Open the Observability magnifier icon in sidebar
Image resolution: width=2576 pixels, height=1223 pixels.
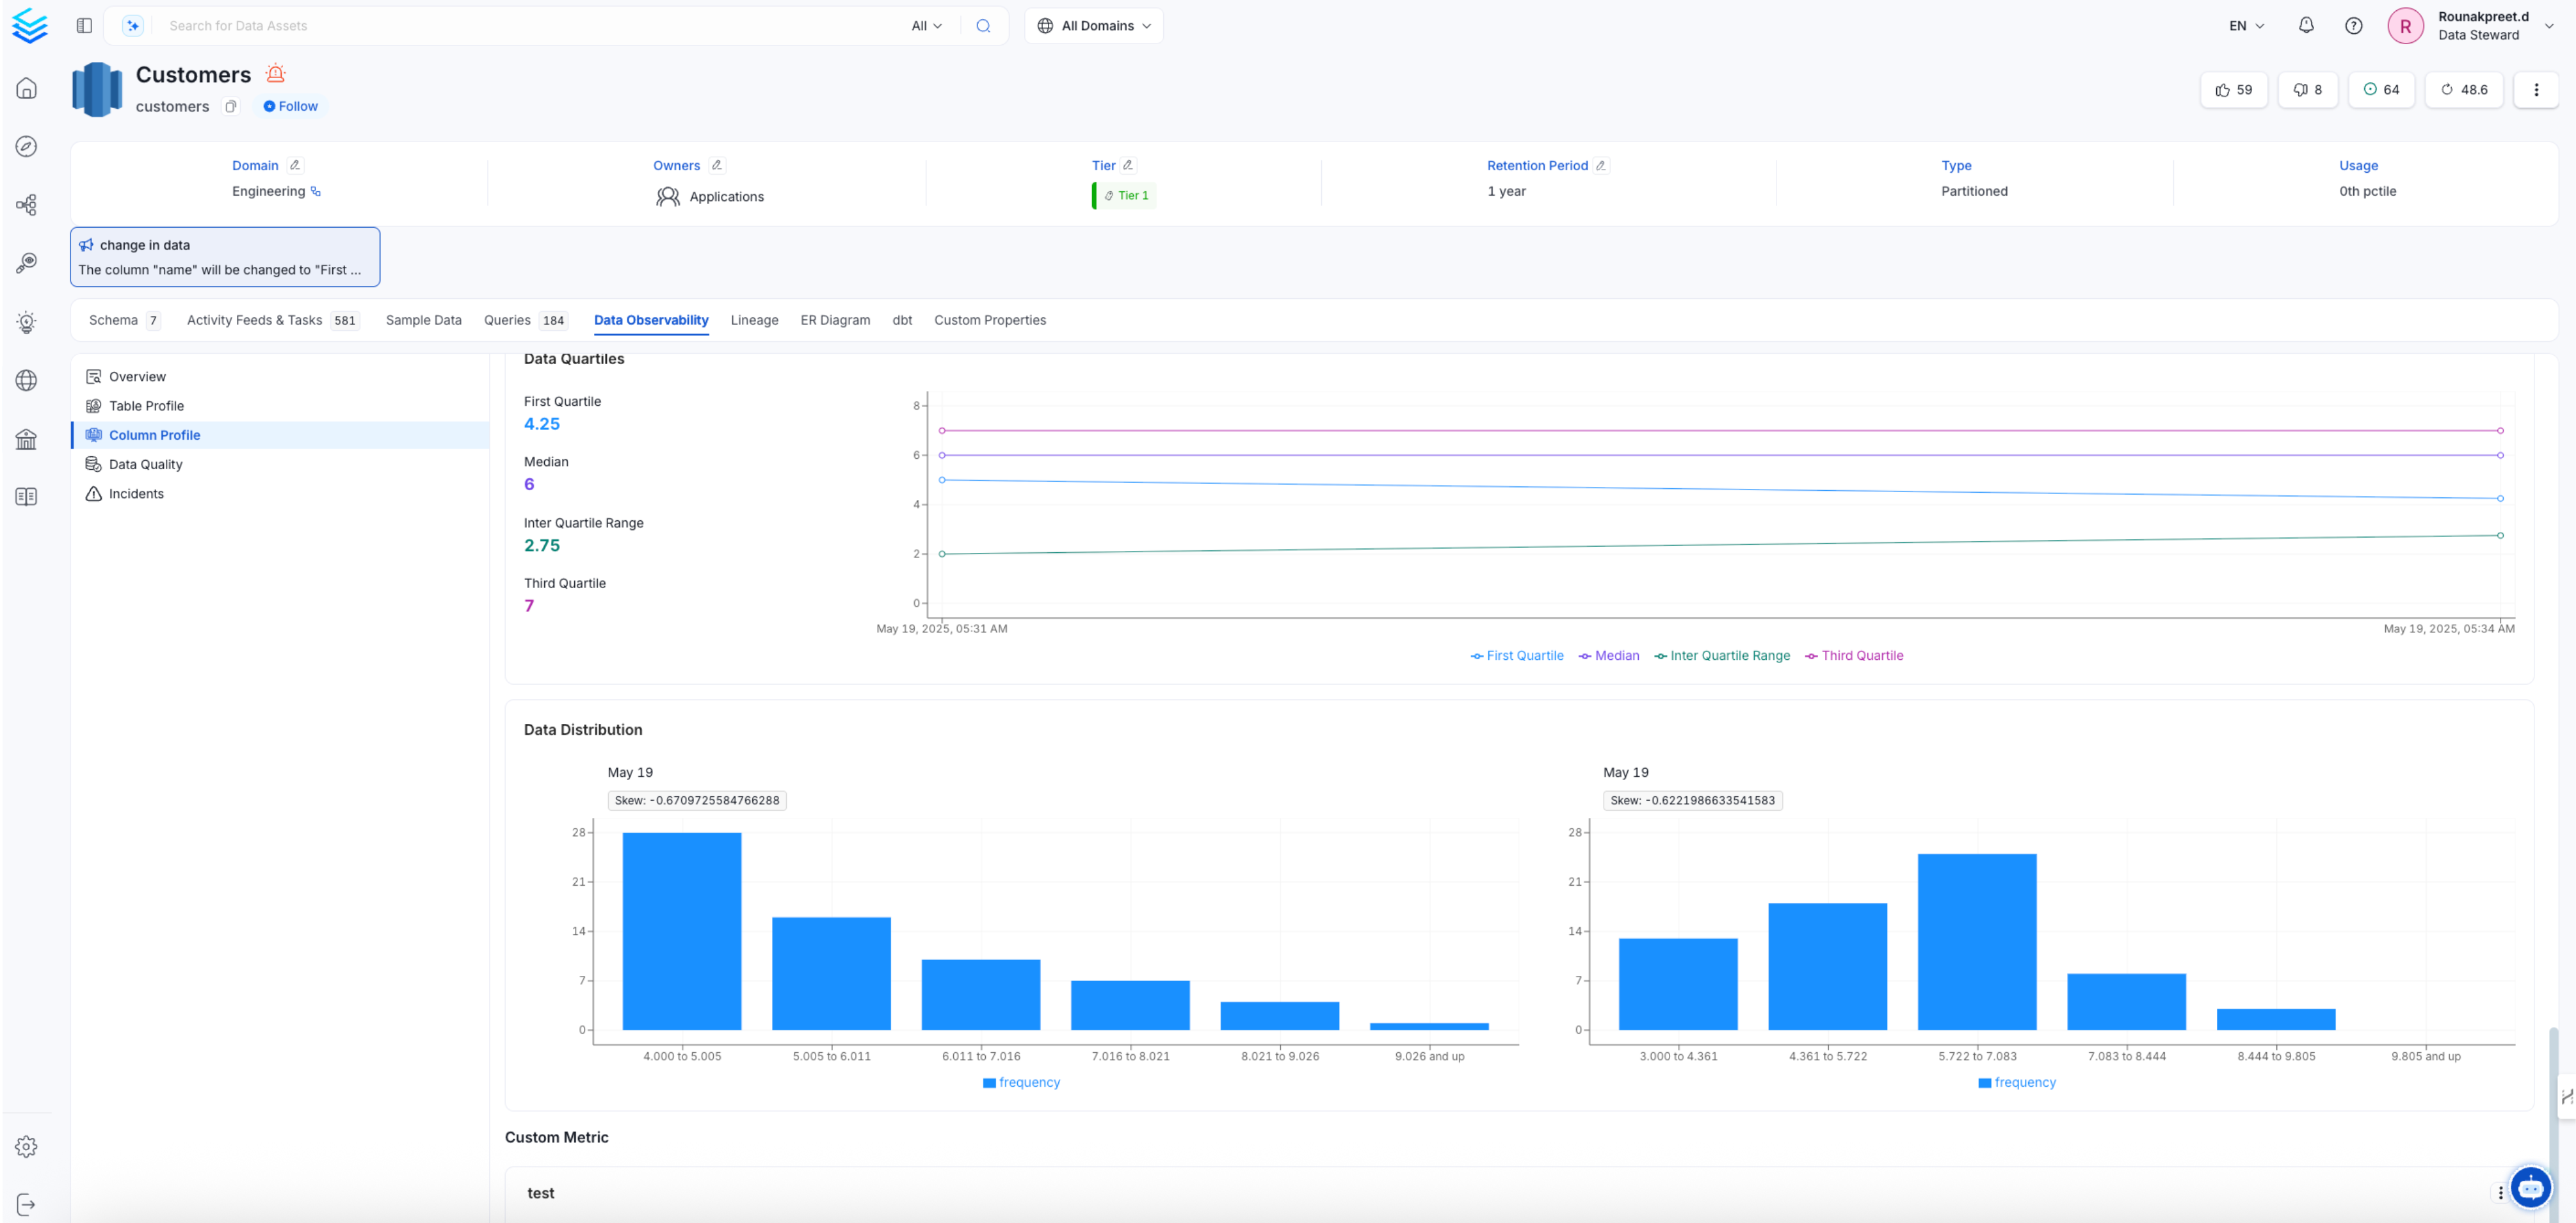click(x=27, y=262)
